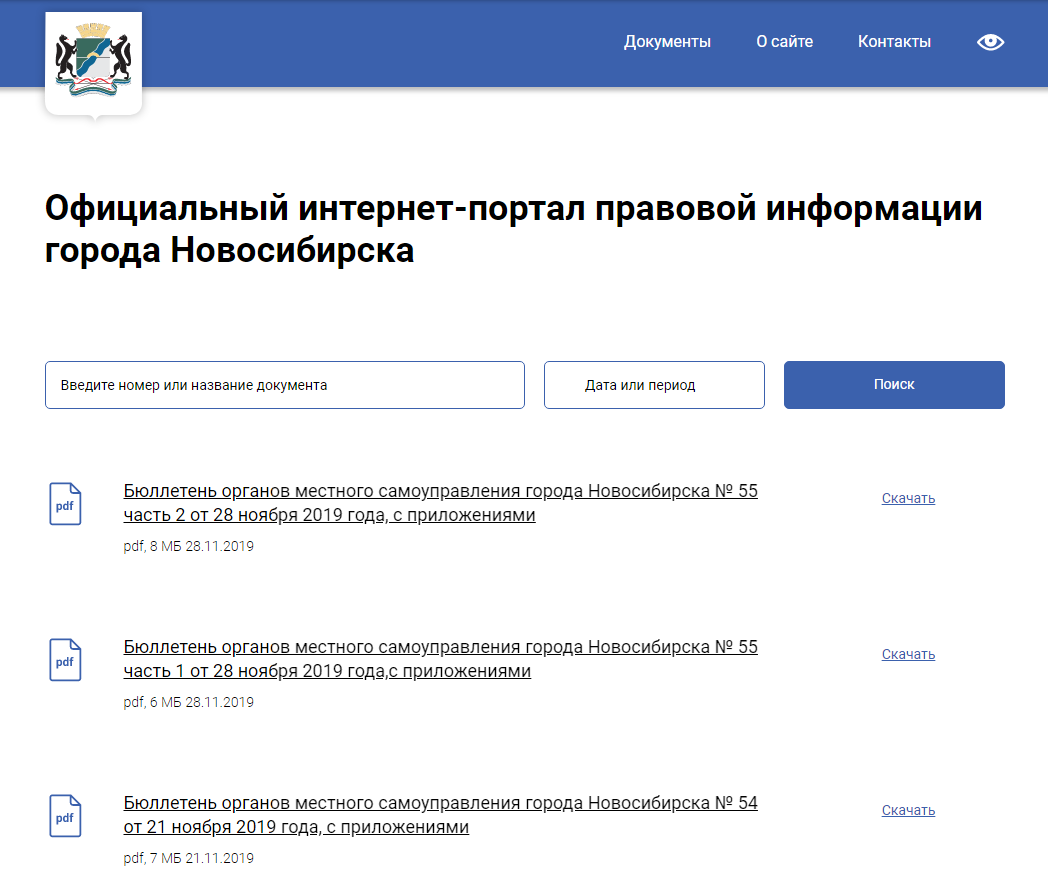Download bulletin № 55 часть 2 via Скачать

coord(908,498)
